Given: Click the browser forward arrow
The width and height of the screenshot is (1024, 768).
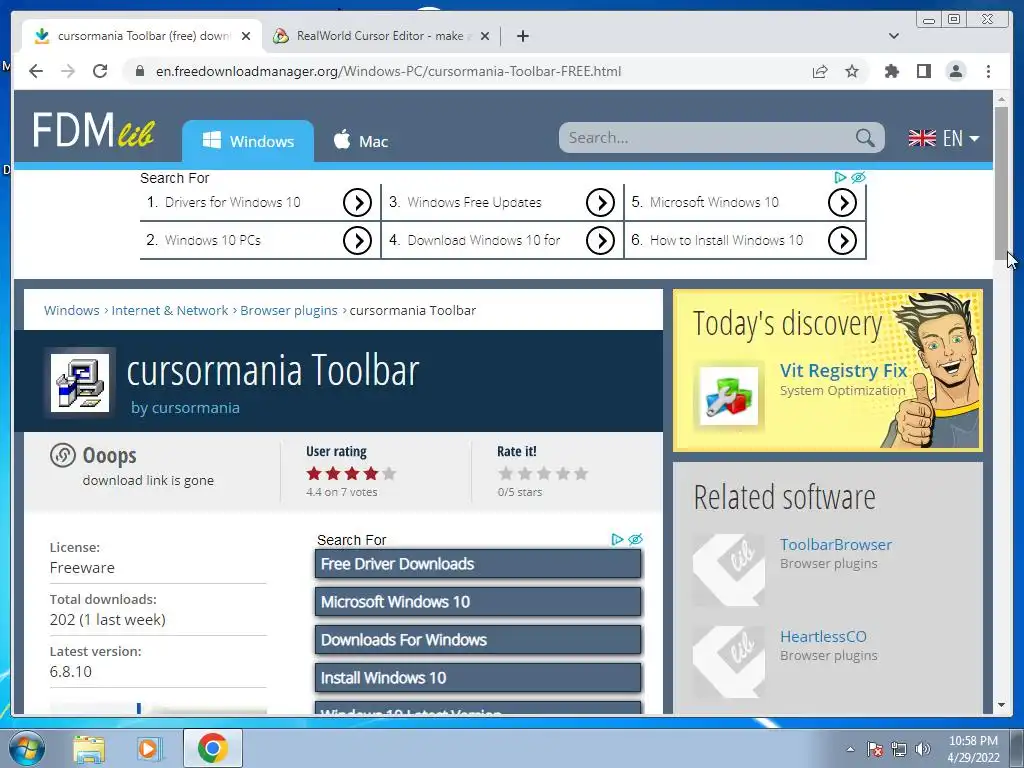Looking at the screenshot, I should point(68,71).
